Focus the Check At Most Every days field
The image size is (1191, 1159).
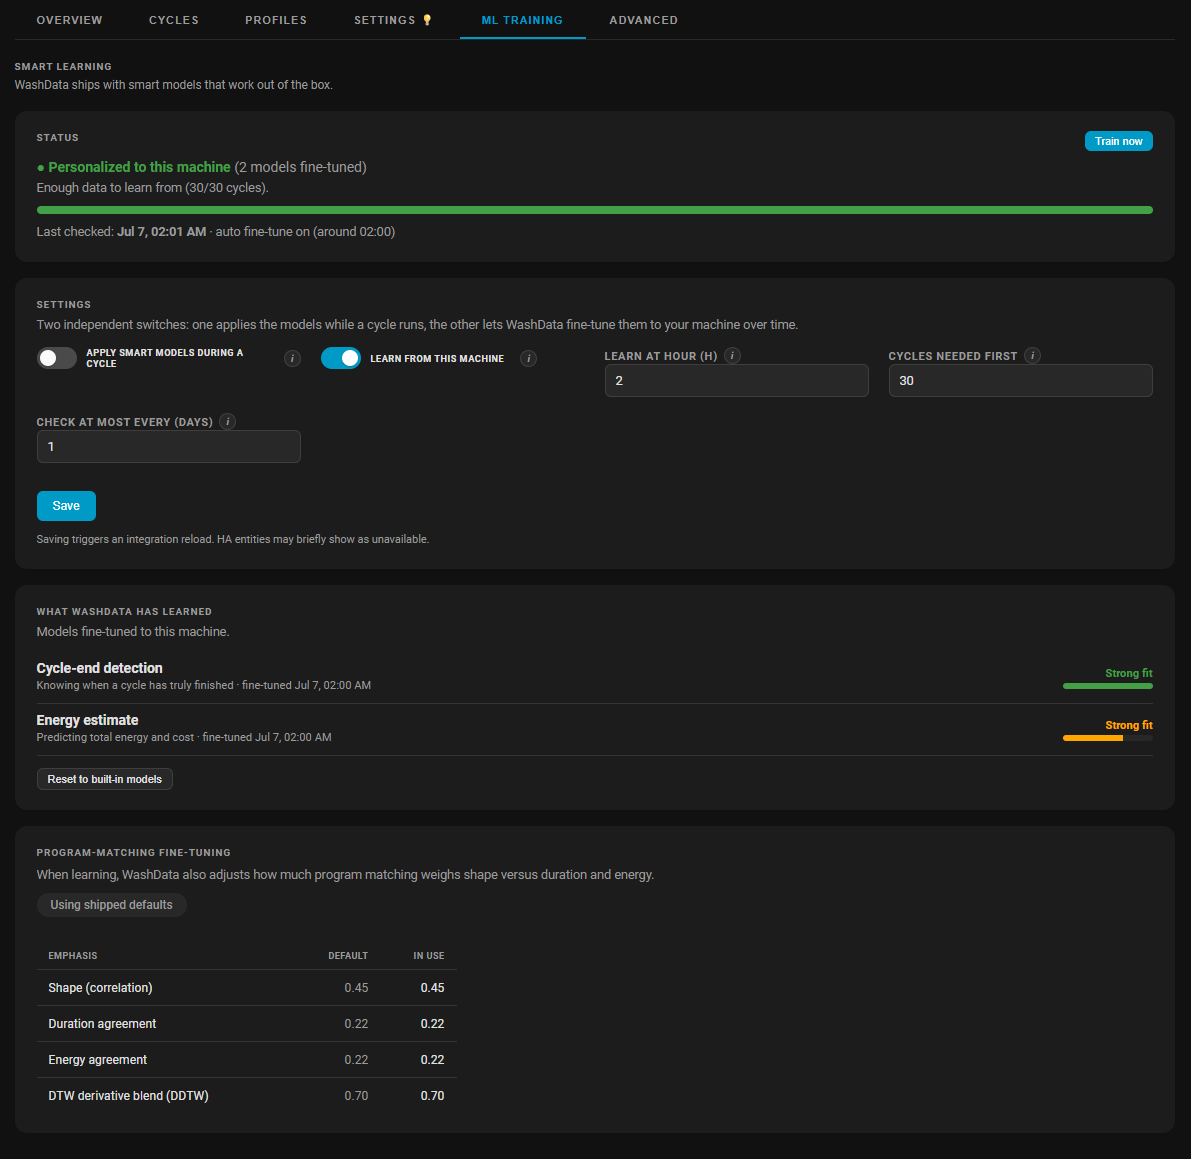[x=169, y=447]
